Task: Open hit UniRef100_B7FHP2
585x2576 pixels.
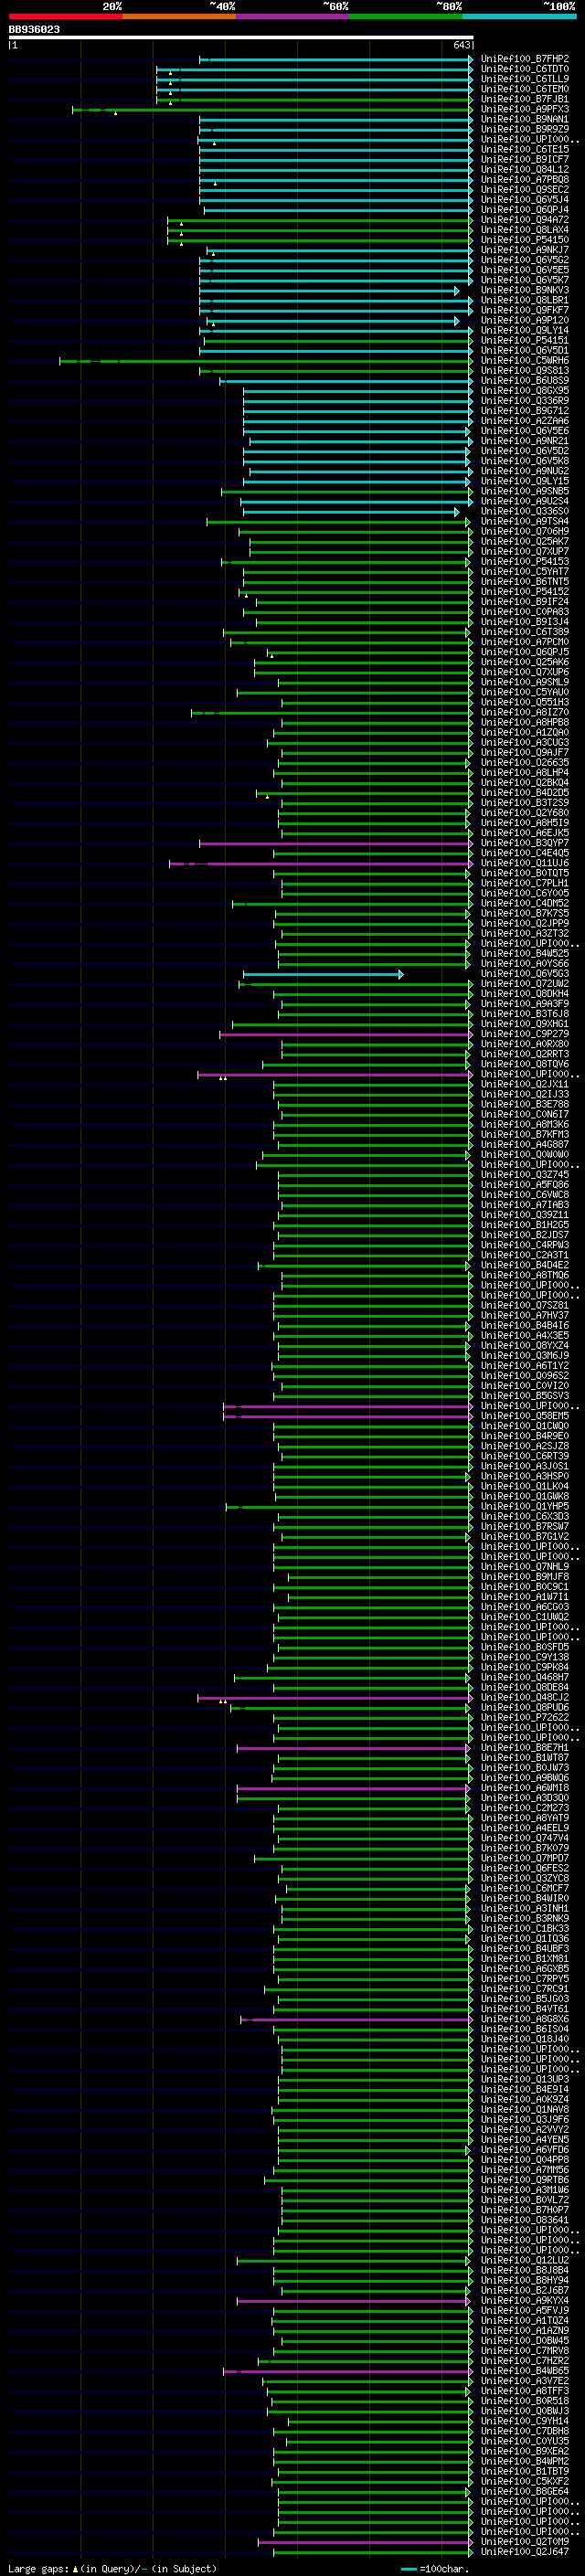Action: click(x=524, y=59)
